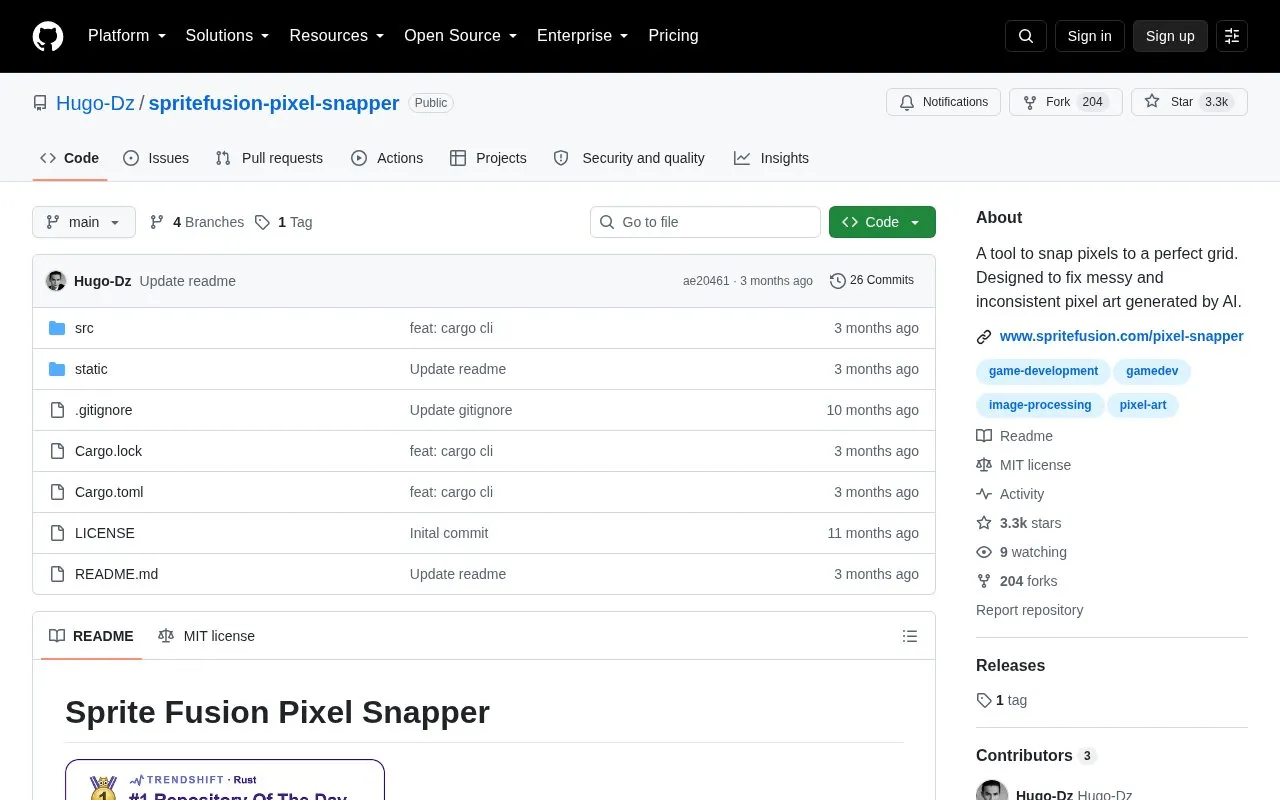Click the Trendshift badge image
Screen dimensions: 1280x800
(x=225, y=780)
